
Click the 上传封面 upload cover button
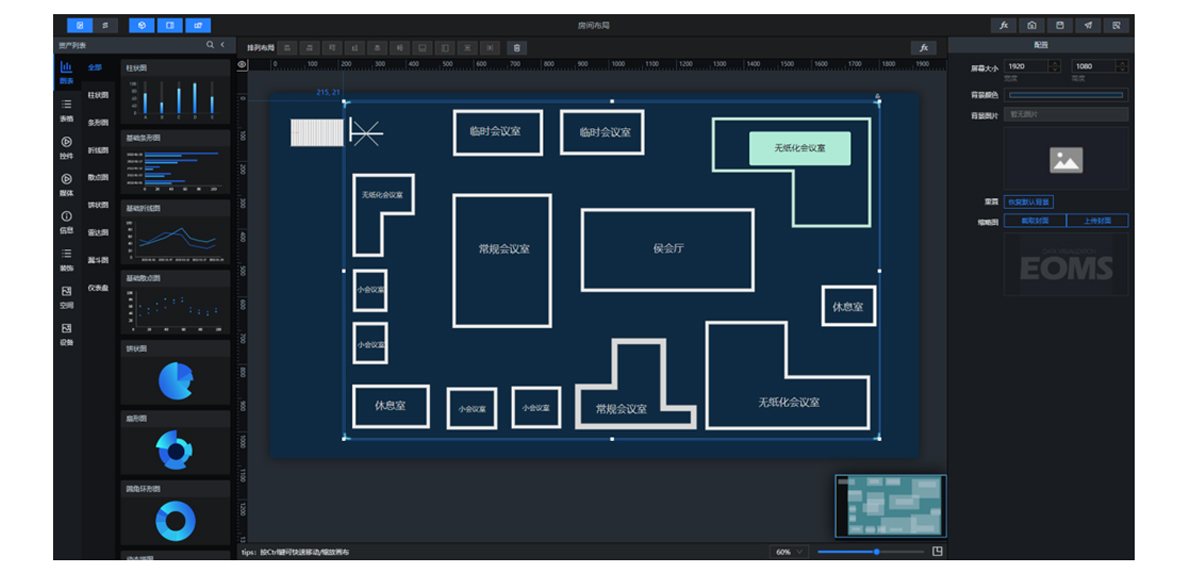point(1097,220)
